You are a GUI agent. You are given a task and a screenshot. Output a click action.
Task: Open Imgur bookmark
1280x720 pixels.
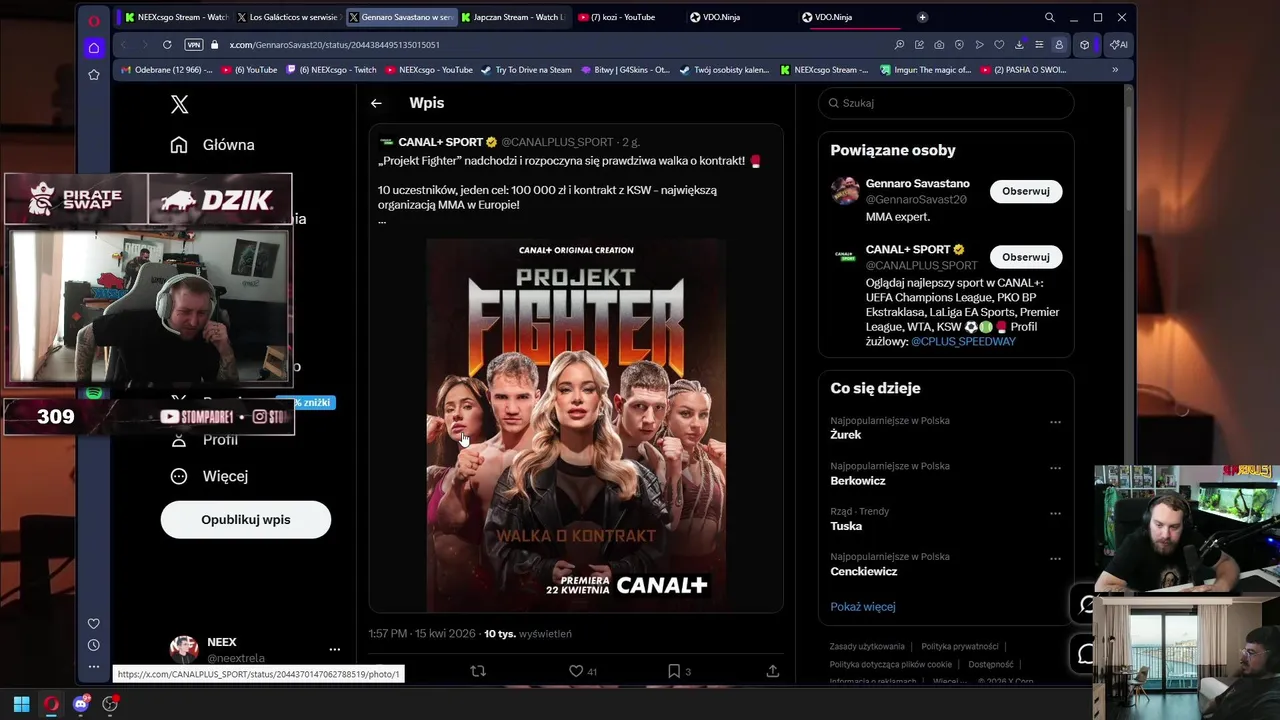[x=925, y=70]
